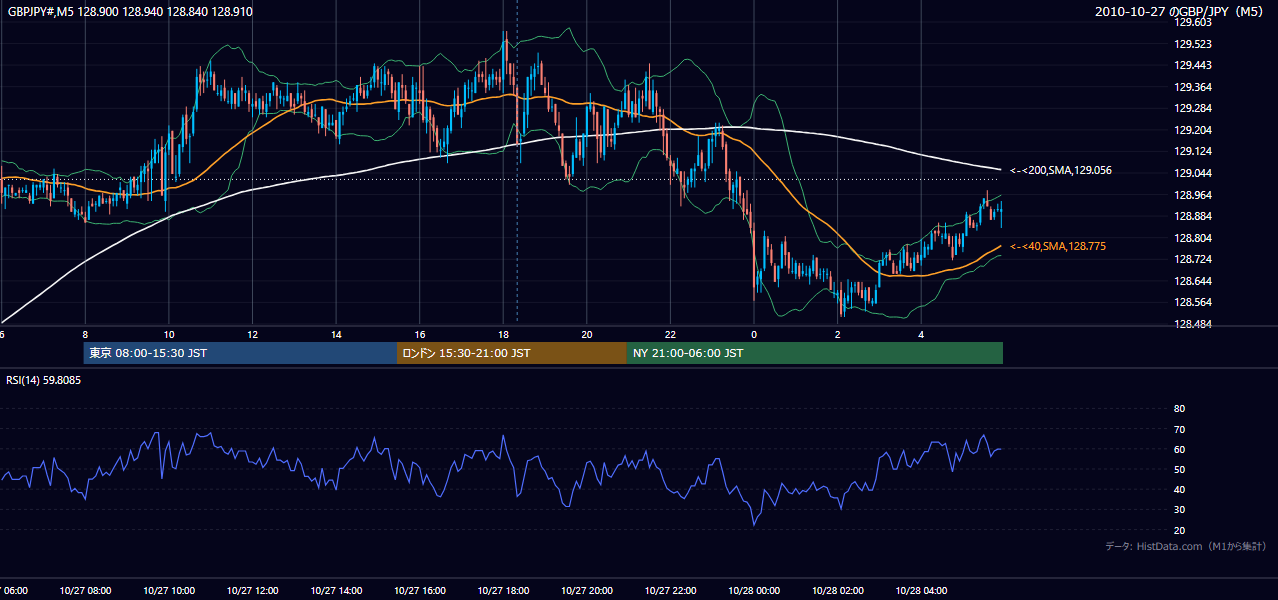
Task: Click hour mark 22 under the price chart
Action: (x=670, y=335)
